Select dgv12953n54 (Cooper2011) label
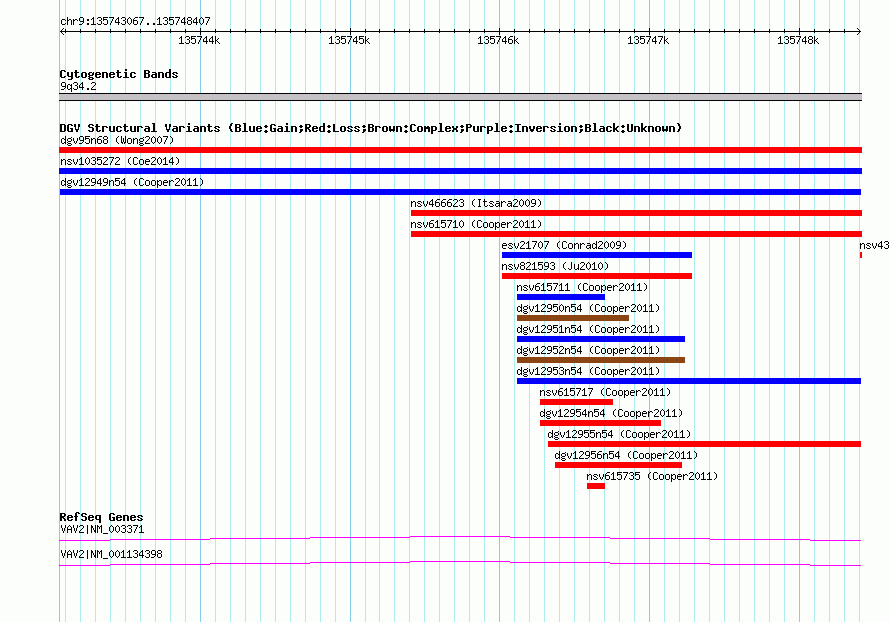 (588, 371)
